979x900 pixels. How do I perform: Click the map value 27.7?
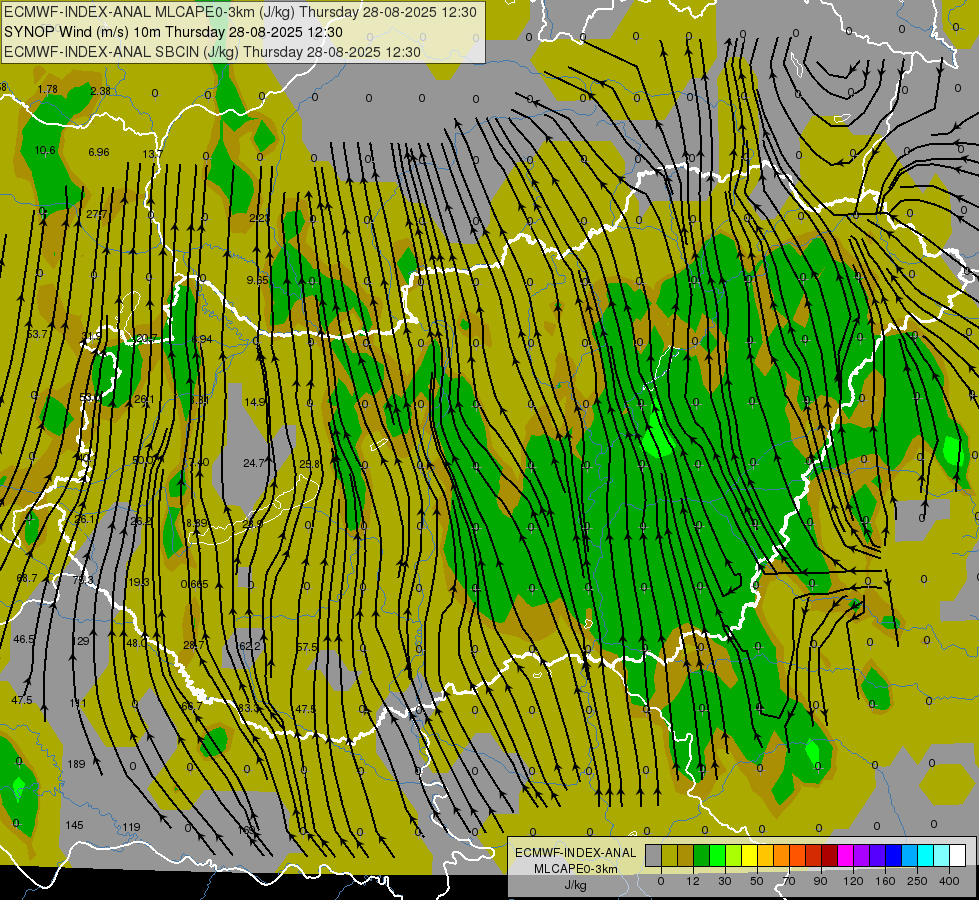point(96,214)
